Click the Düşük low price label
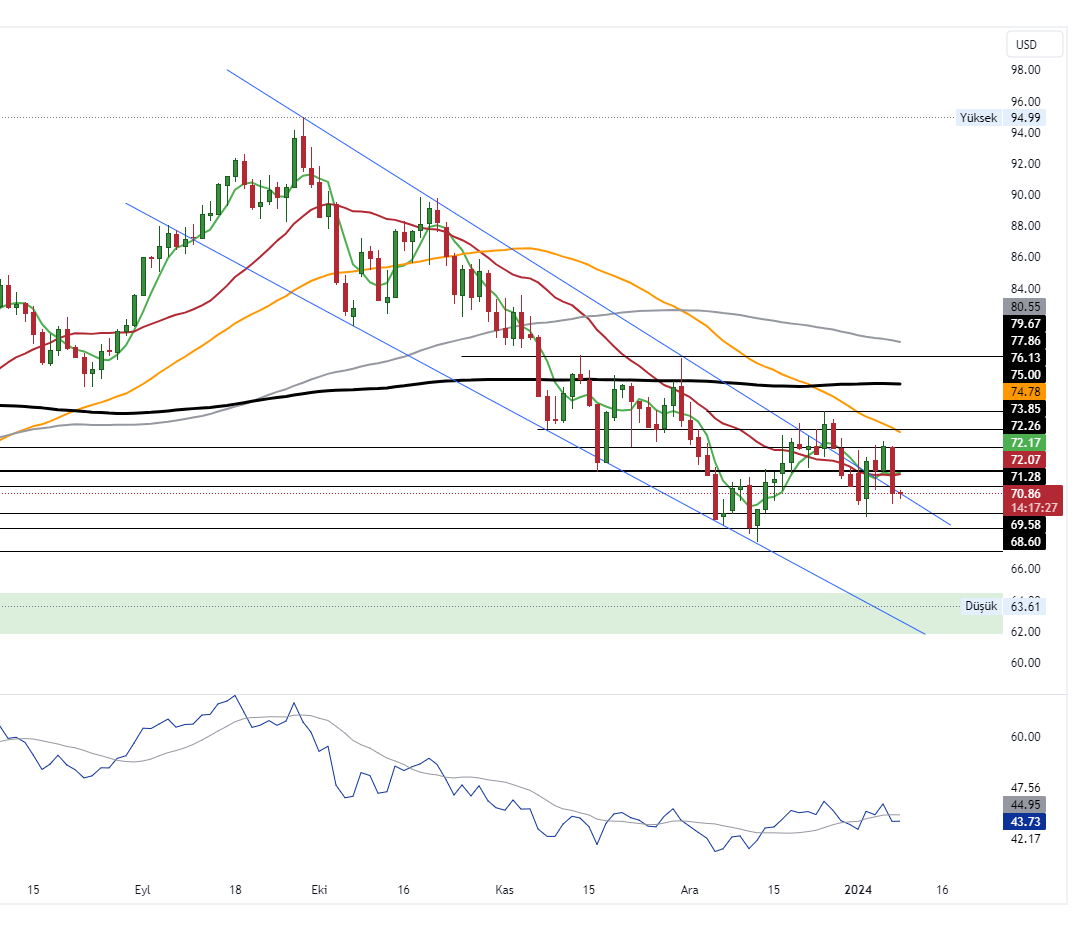1077x939 pixels. pyautogui.click(x=981, y=606)
